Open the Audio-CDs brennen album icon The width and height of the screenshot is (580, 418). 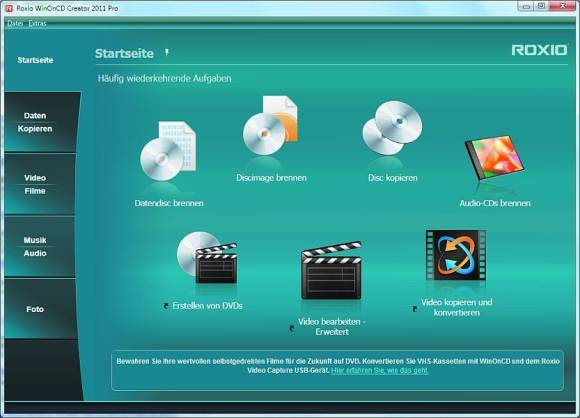[x=495, y=157]
